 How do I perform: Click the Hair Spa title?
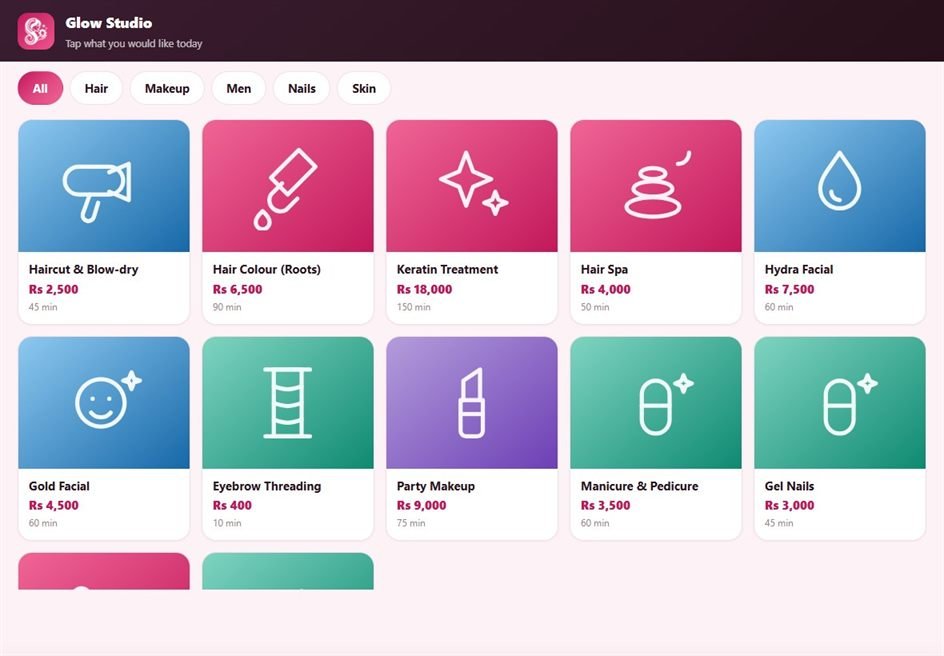(x=604, y=270)
